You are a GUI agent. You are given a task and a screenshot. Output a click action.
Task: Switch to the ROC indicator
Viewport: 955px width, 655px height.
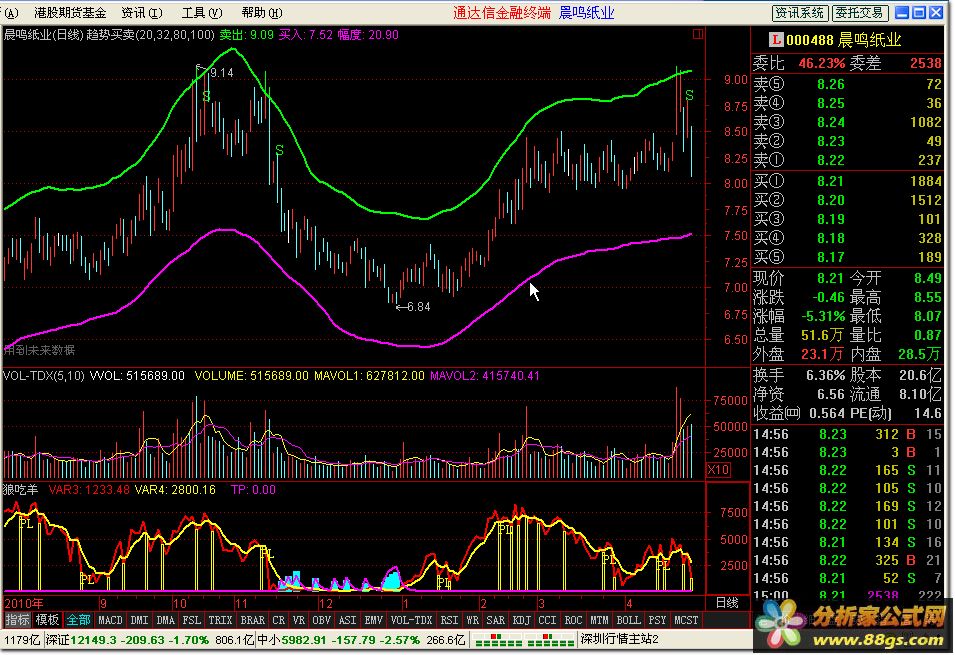point(573,620)
